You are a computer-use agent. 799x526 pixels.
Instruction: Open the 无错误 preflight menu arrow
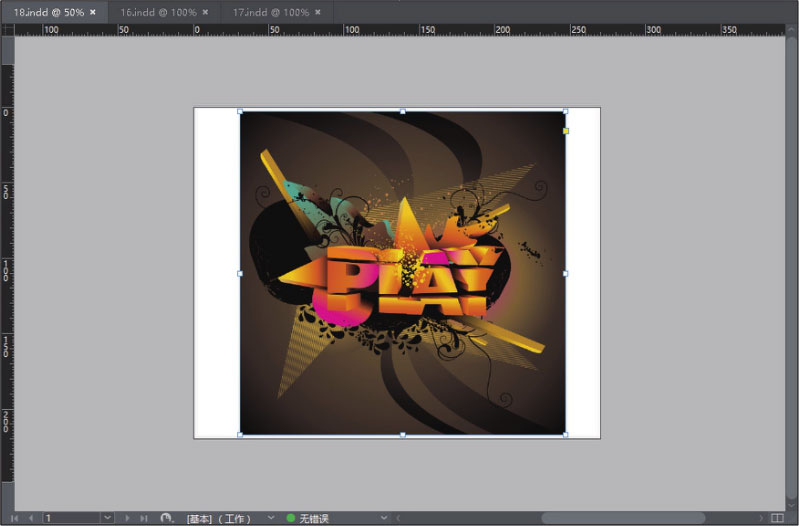point(383,518)
